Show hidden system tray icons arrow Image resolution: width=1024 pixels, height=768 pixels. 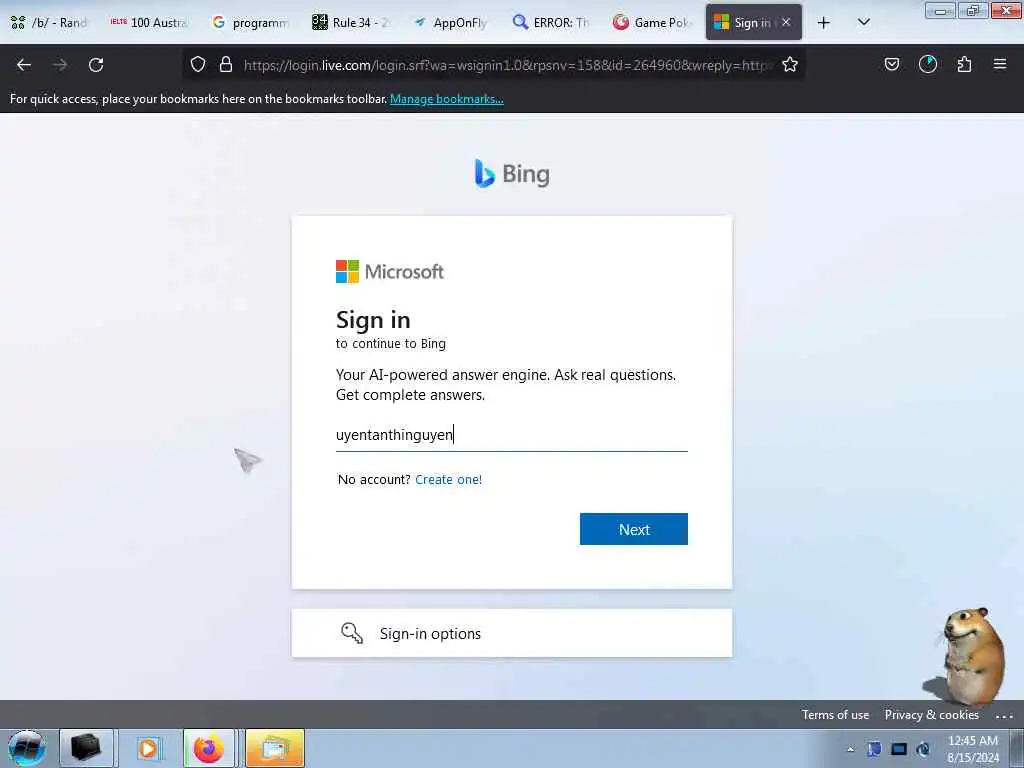click(850, 749)
